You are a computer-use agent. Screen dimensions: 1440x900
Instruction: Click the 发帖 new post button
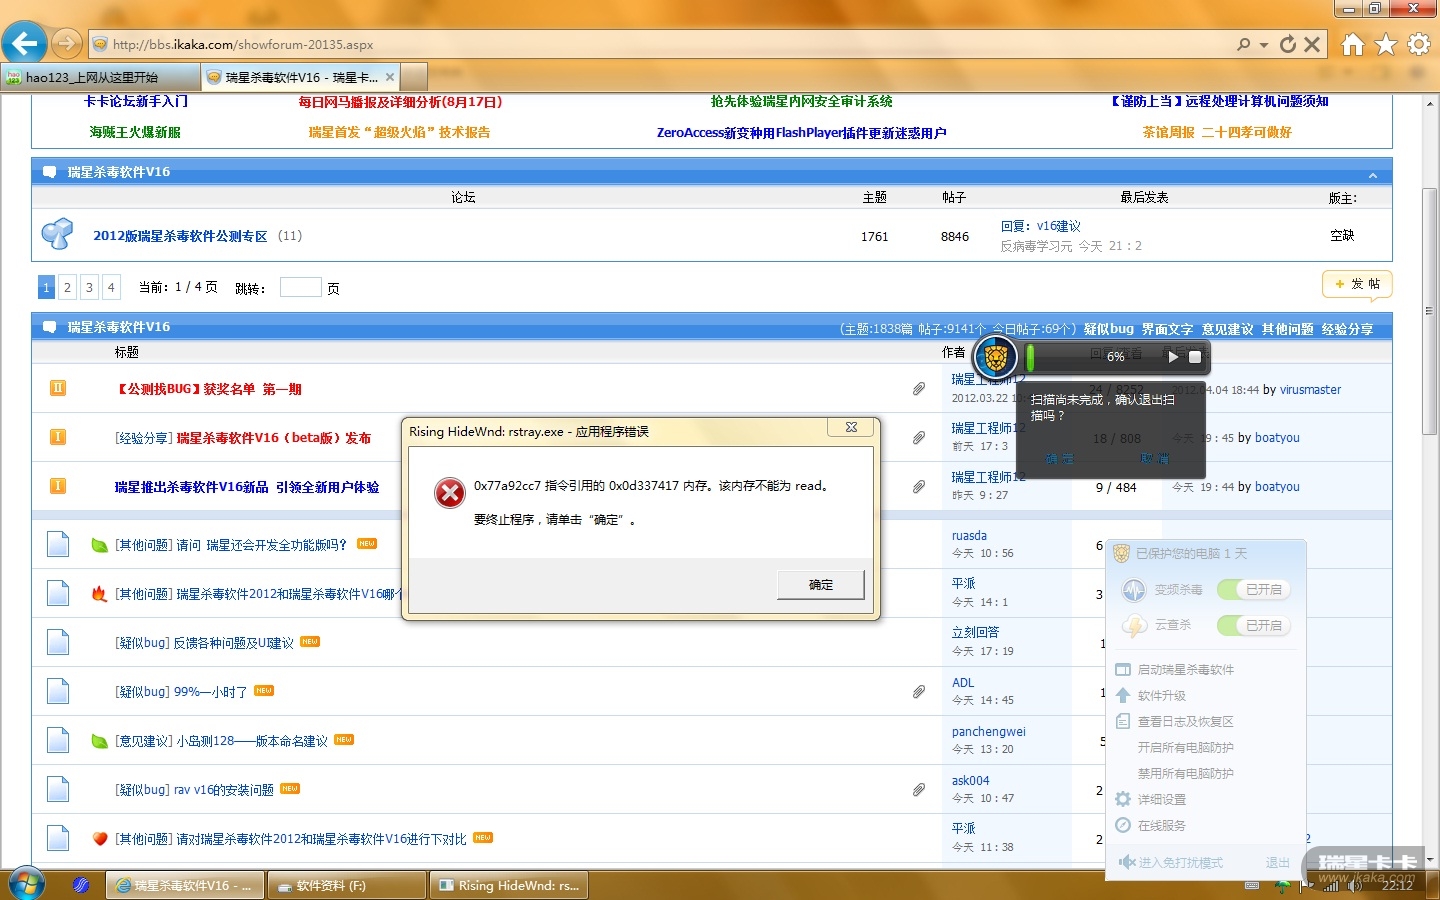(x=1357, y=284)
